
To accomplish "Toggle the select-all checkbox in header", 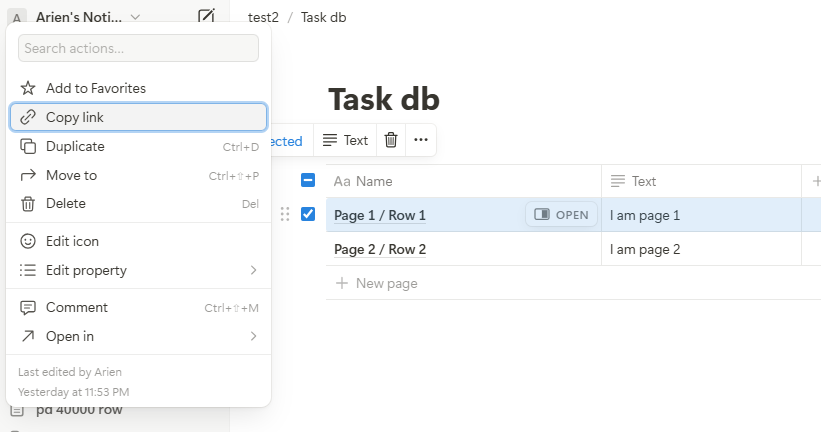I will [x=308, y=181].
